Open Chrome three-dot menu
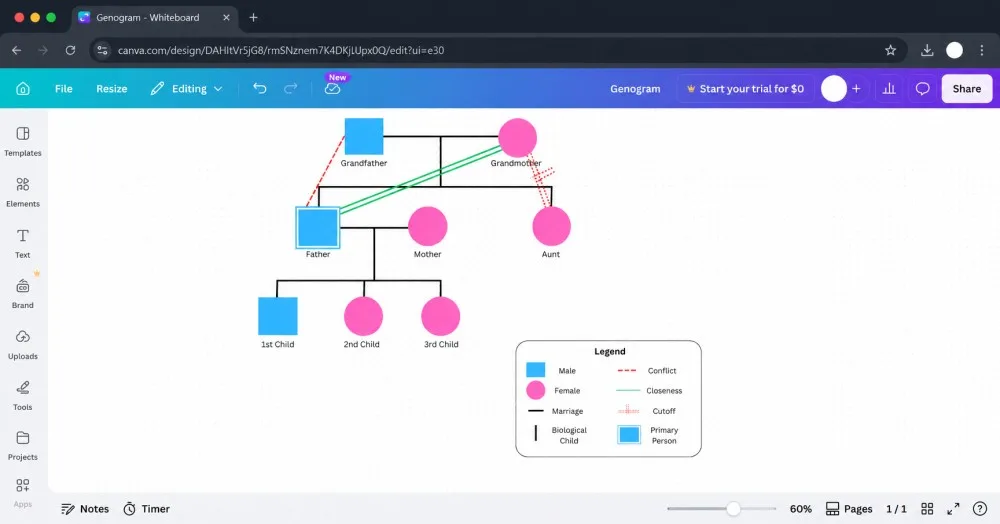The height and width of the screenshot is (524, 1000). point(982,50)
